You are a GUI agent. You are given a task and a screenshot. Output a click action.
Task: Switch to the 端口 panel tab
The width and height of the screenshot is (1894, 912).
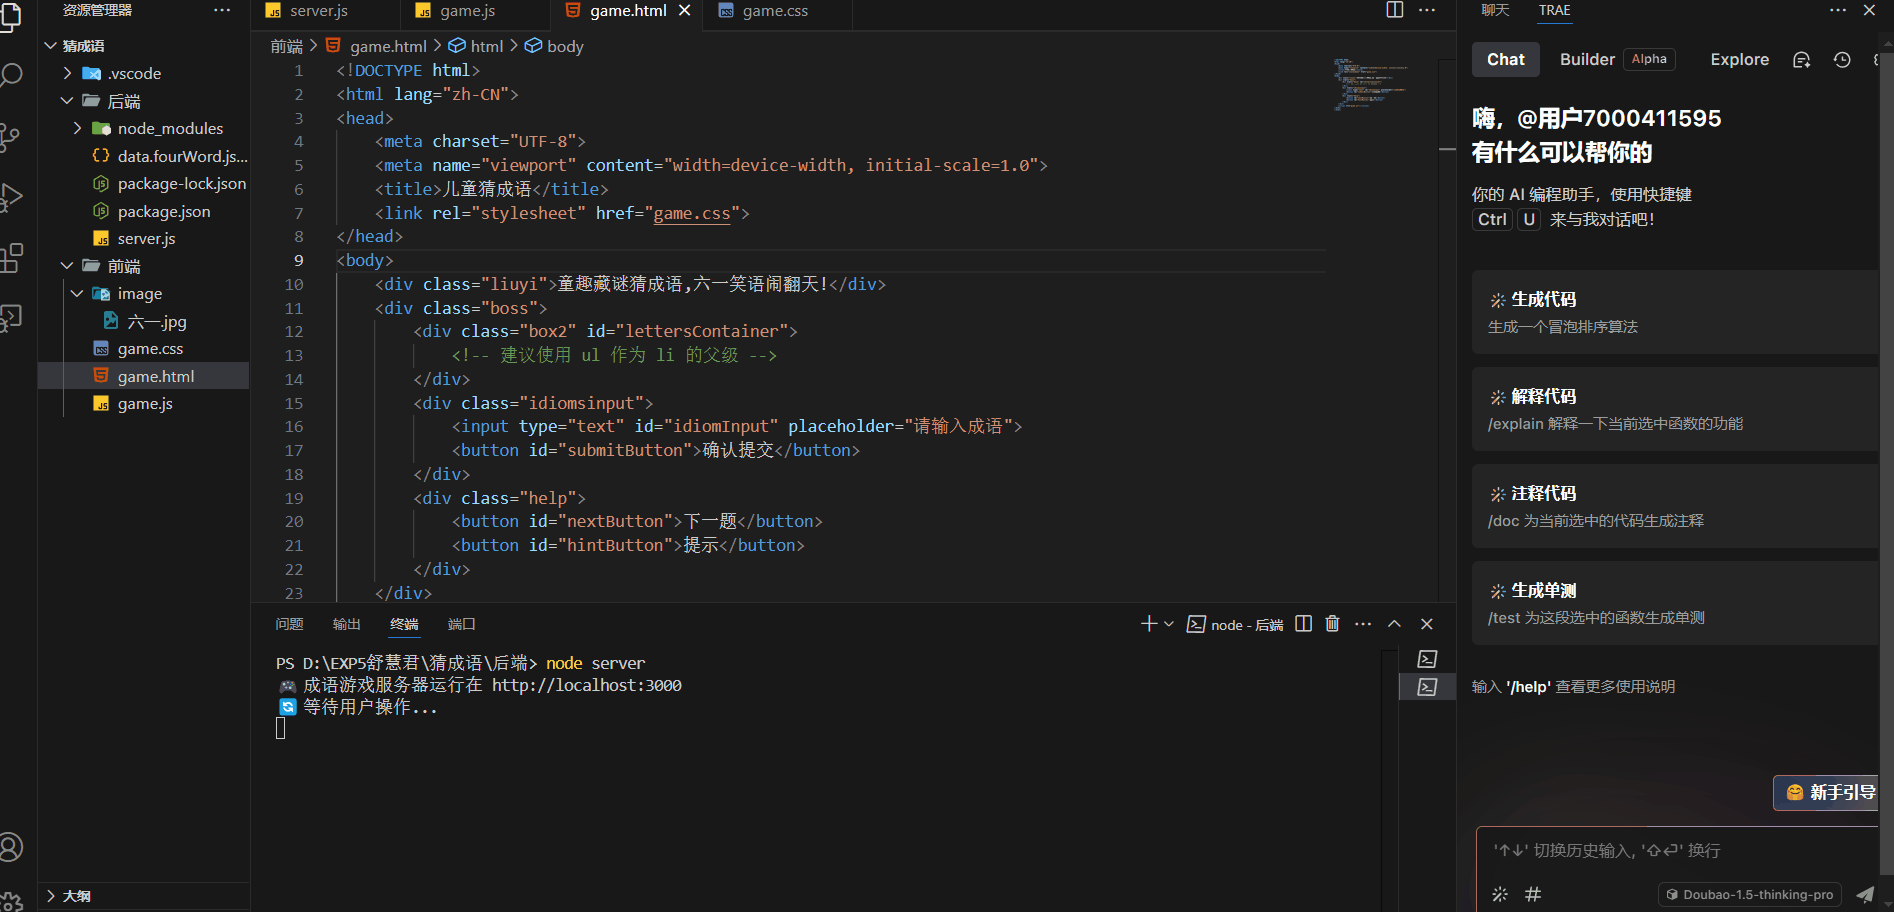[461, 624]
